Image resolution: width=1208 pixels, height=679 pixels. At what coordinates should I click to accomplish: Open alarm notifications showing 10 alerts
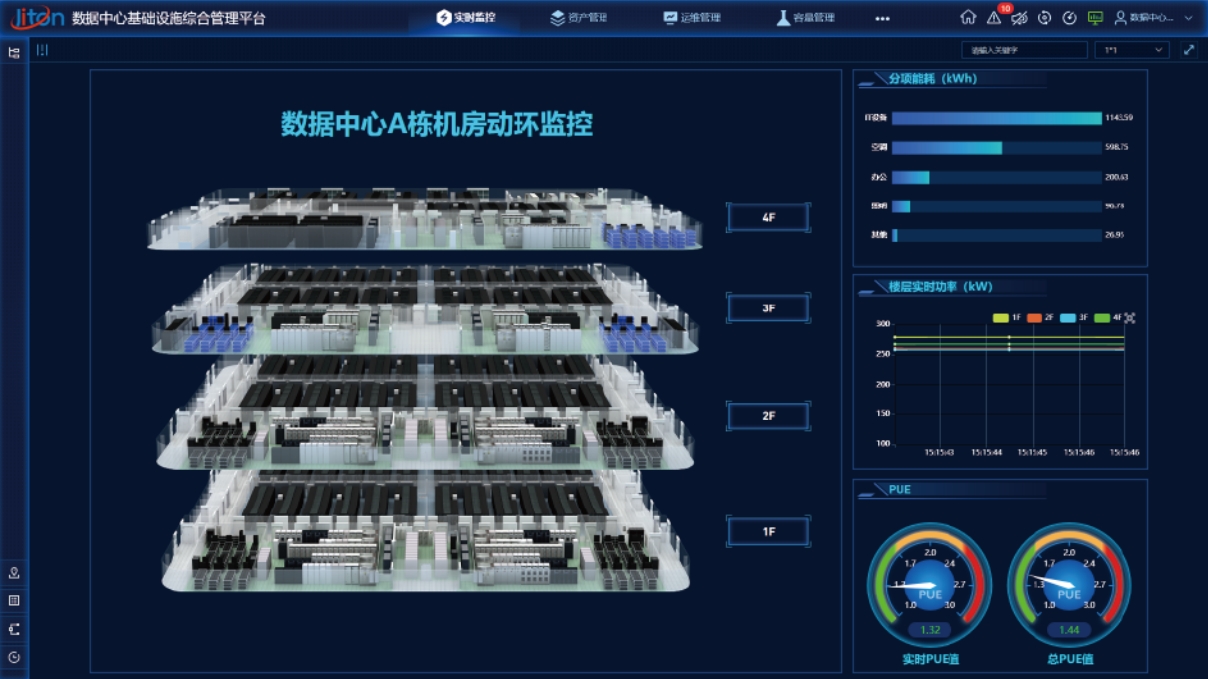[x=994, y=18]
